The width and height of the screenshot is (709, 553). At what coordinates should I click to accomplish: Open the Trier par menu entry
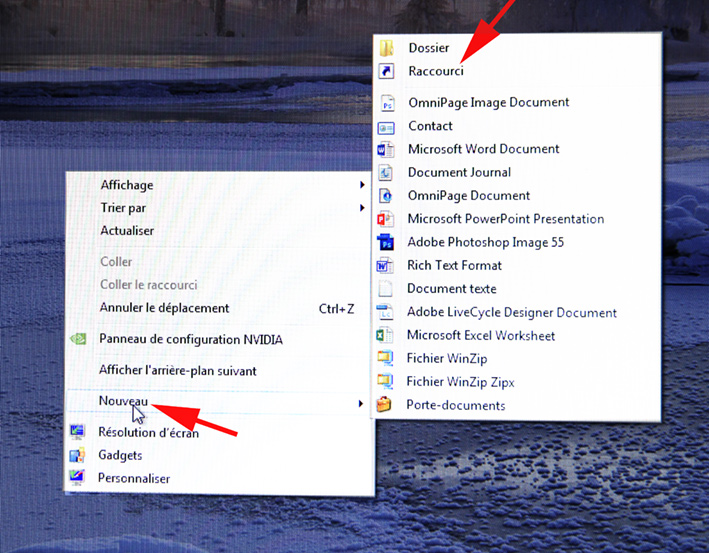pyautogui.click(x=217, y=208)
